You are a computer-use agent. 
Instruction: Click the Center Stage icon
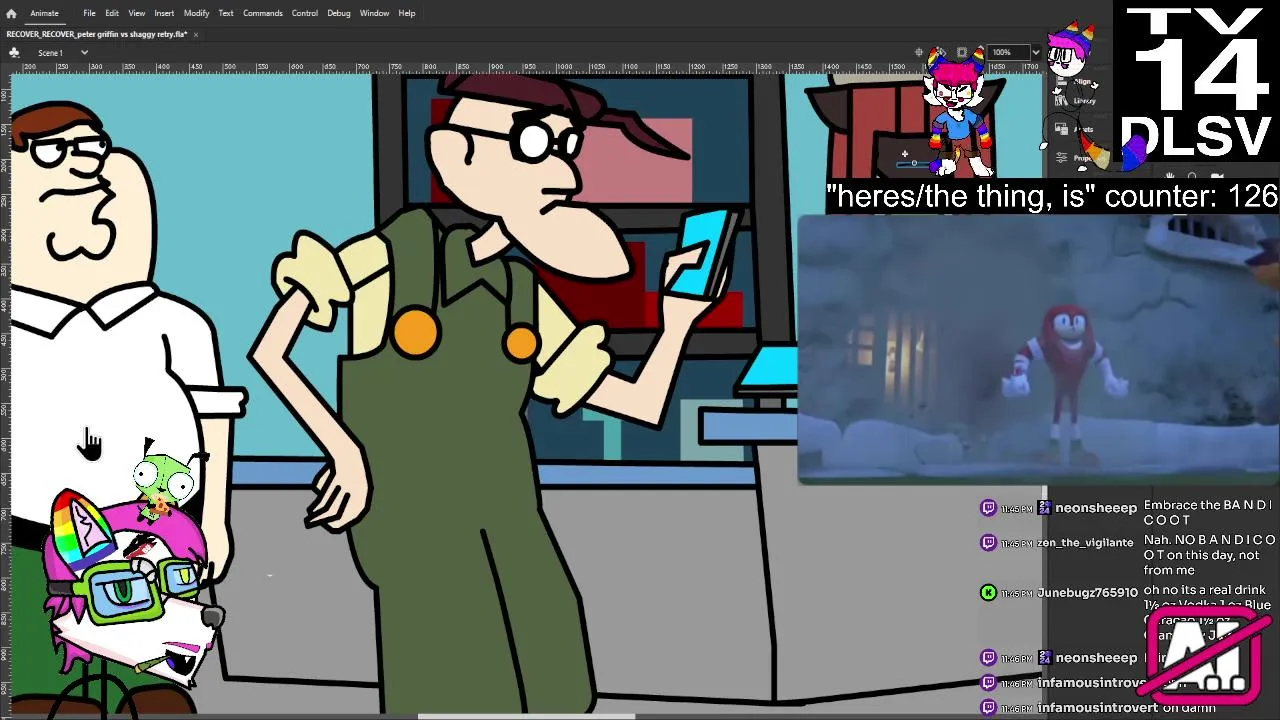919,52
